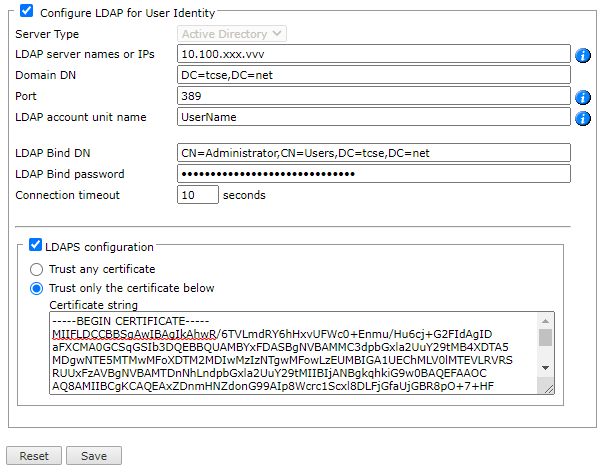Edit the LDAP account unit name field
The height and width of the screenshot is (469, 610).
pyautogui.click(x=373, y=118)
